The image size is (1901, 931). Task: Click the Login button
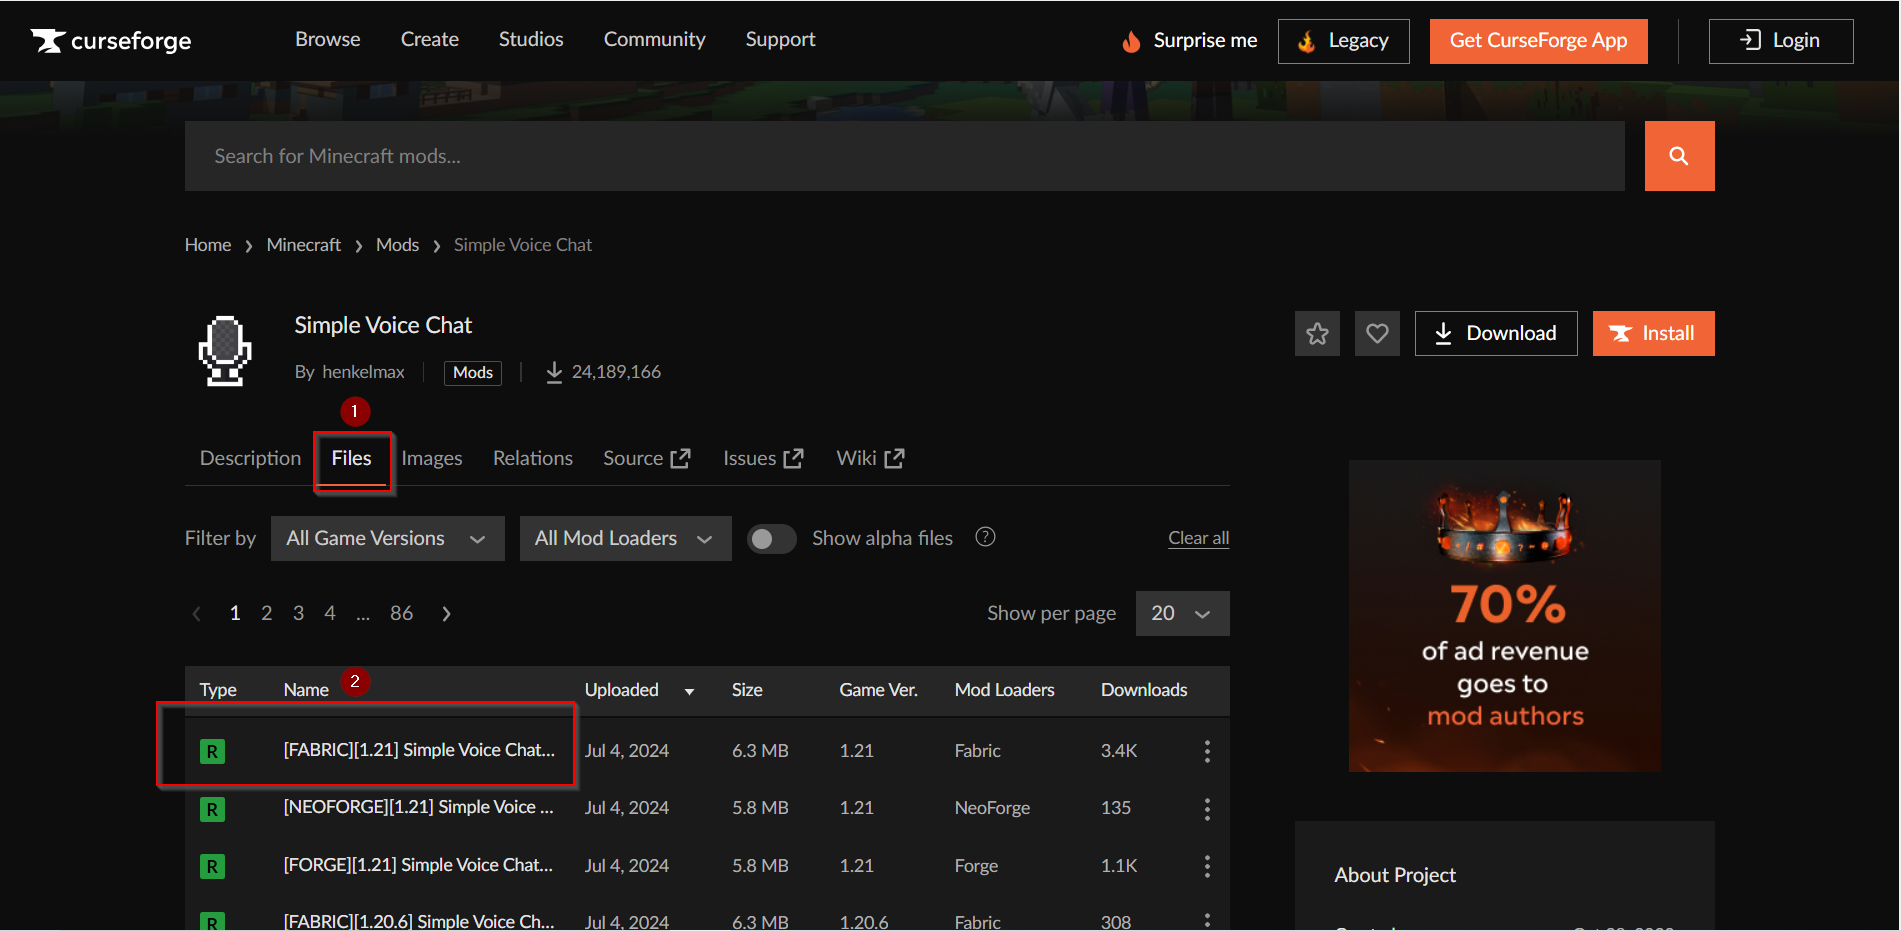coord(1781,41)
